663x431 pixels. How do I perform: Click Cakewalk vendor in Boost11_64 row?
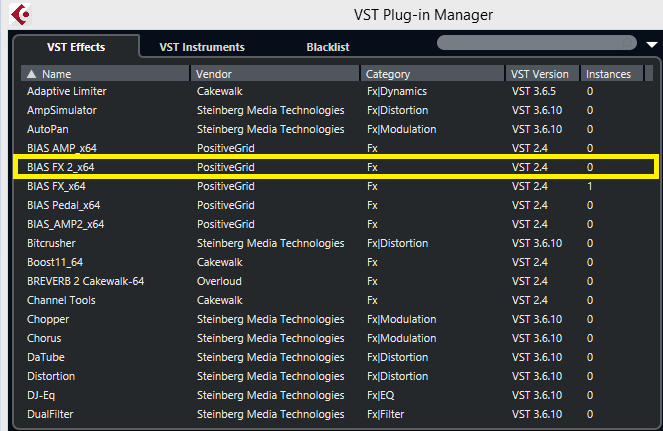pos(219,262)
